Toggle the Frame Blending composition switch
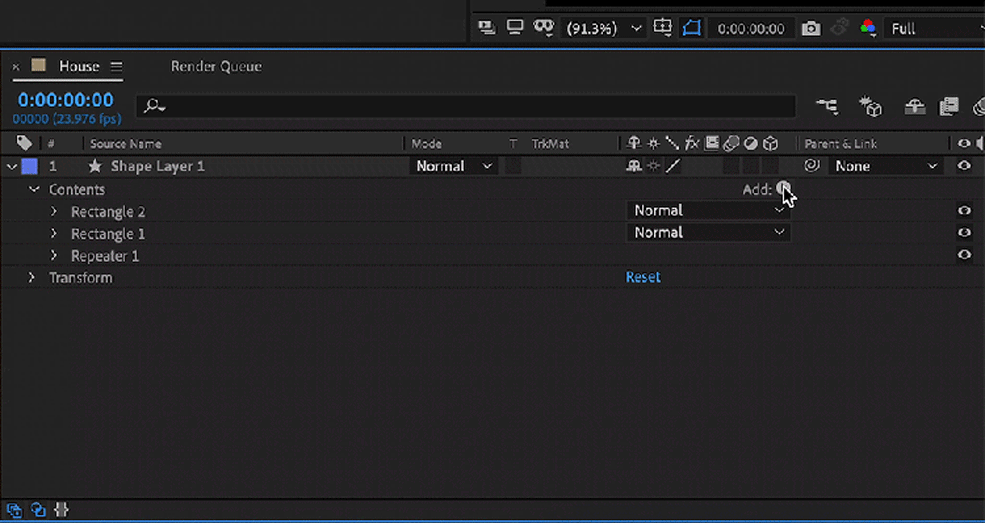985x523 pixels. (949, 107)
